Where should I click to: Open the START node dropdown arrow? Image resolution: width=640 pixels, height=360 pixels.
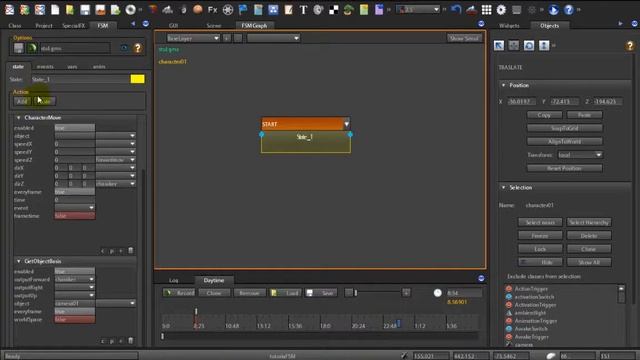coord(347,124)
